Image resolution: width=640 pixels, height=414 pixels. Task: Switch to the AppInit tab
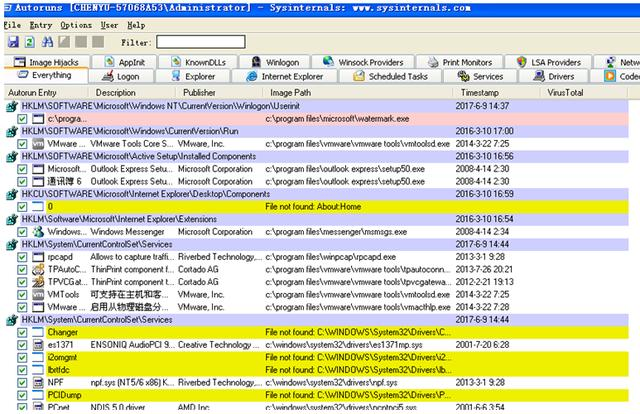coord(124,62)
